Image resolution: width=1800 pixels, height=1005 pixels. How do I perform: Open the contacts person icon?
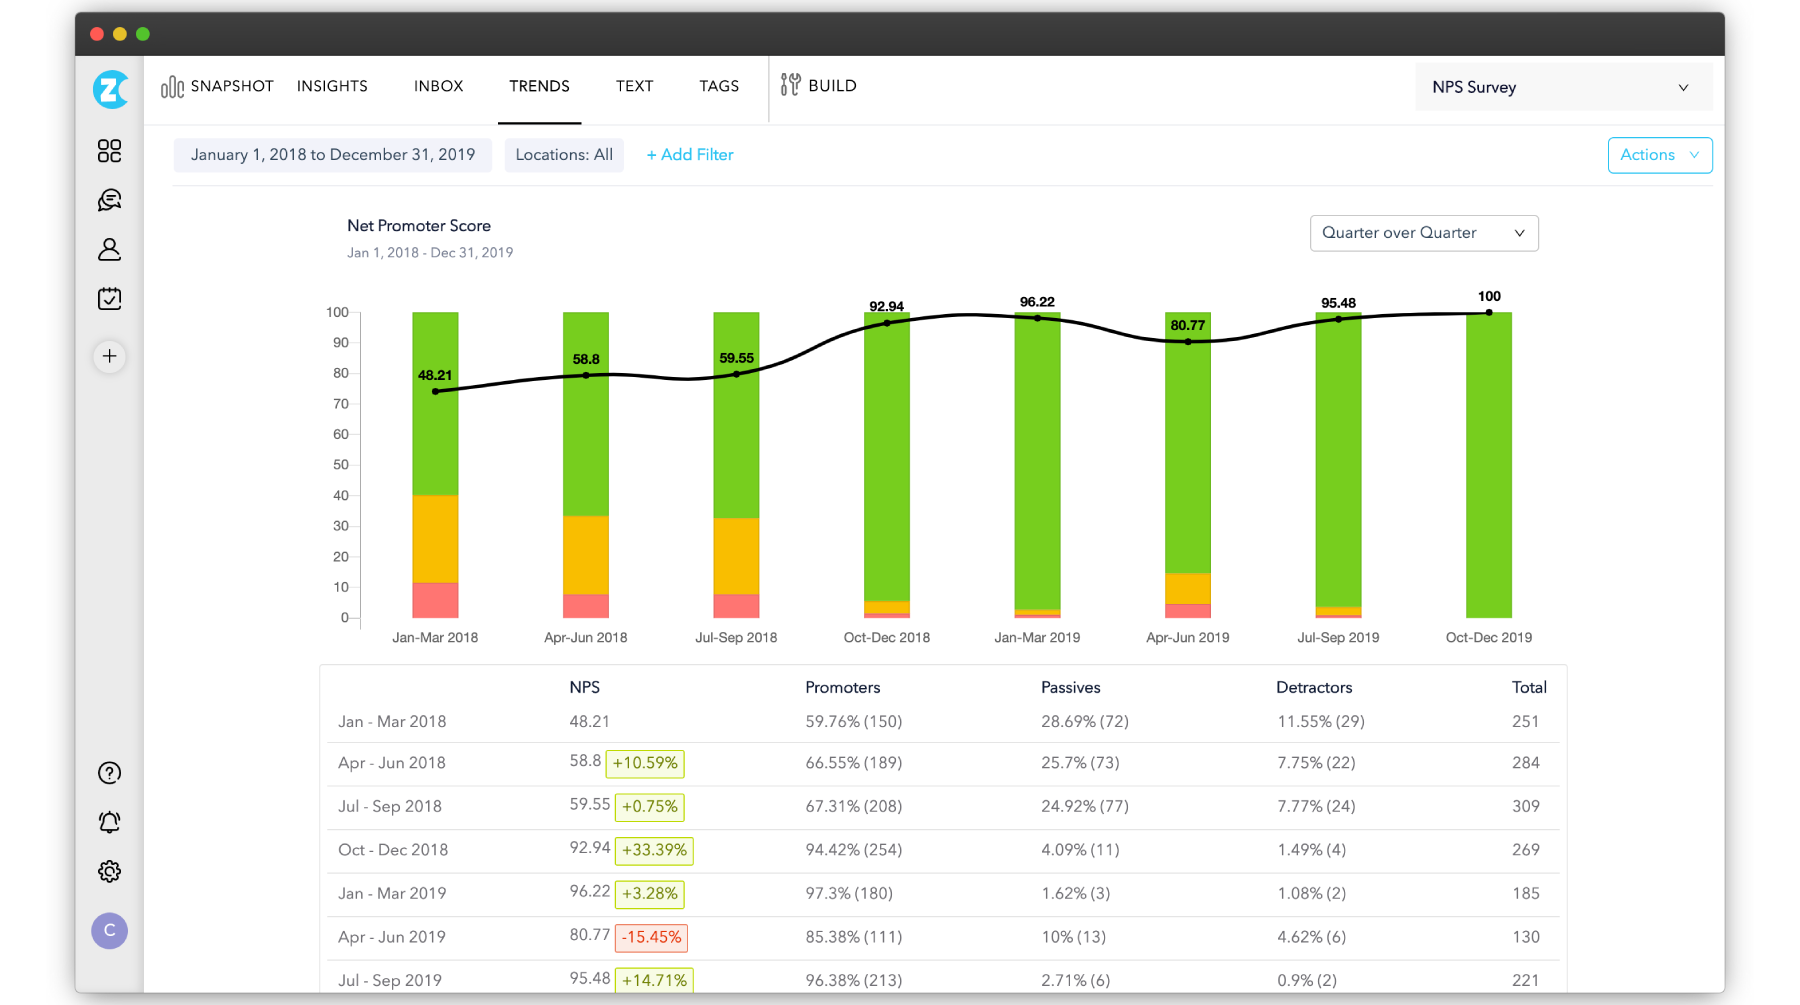click(x=109, y=249)
